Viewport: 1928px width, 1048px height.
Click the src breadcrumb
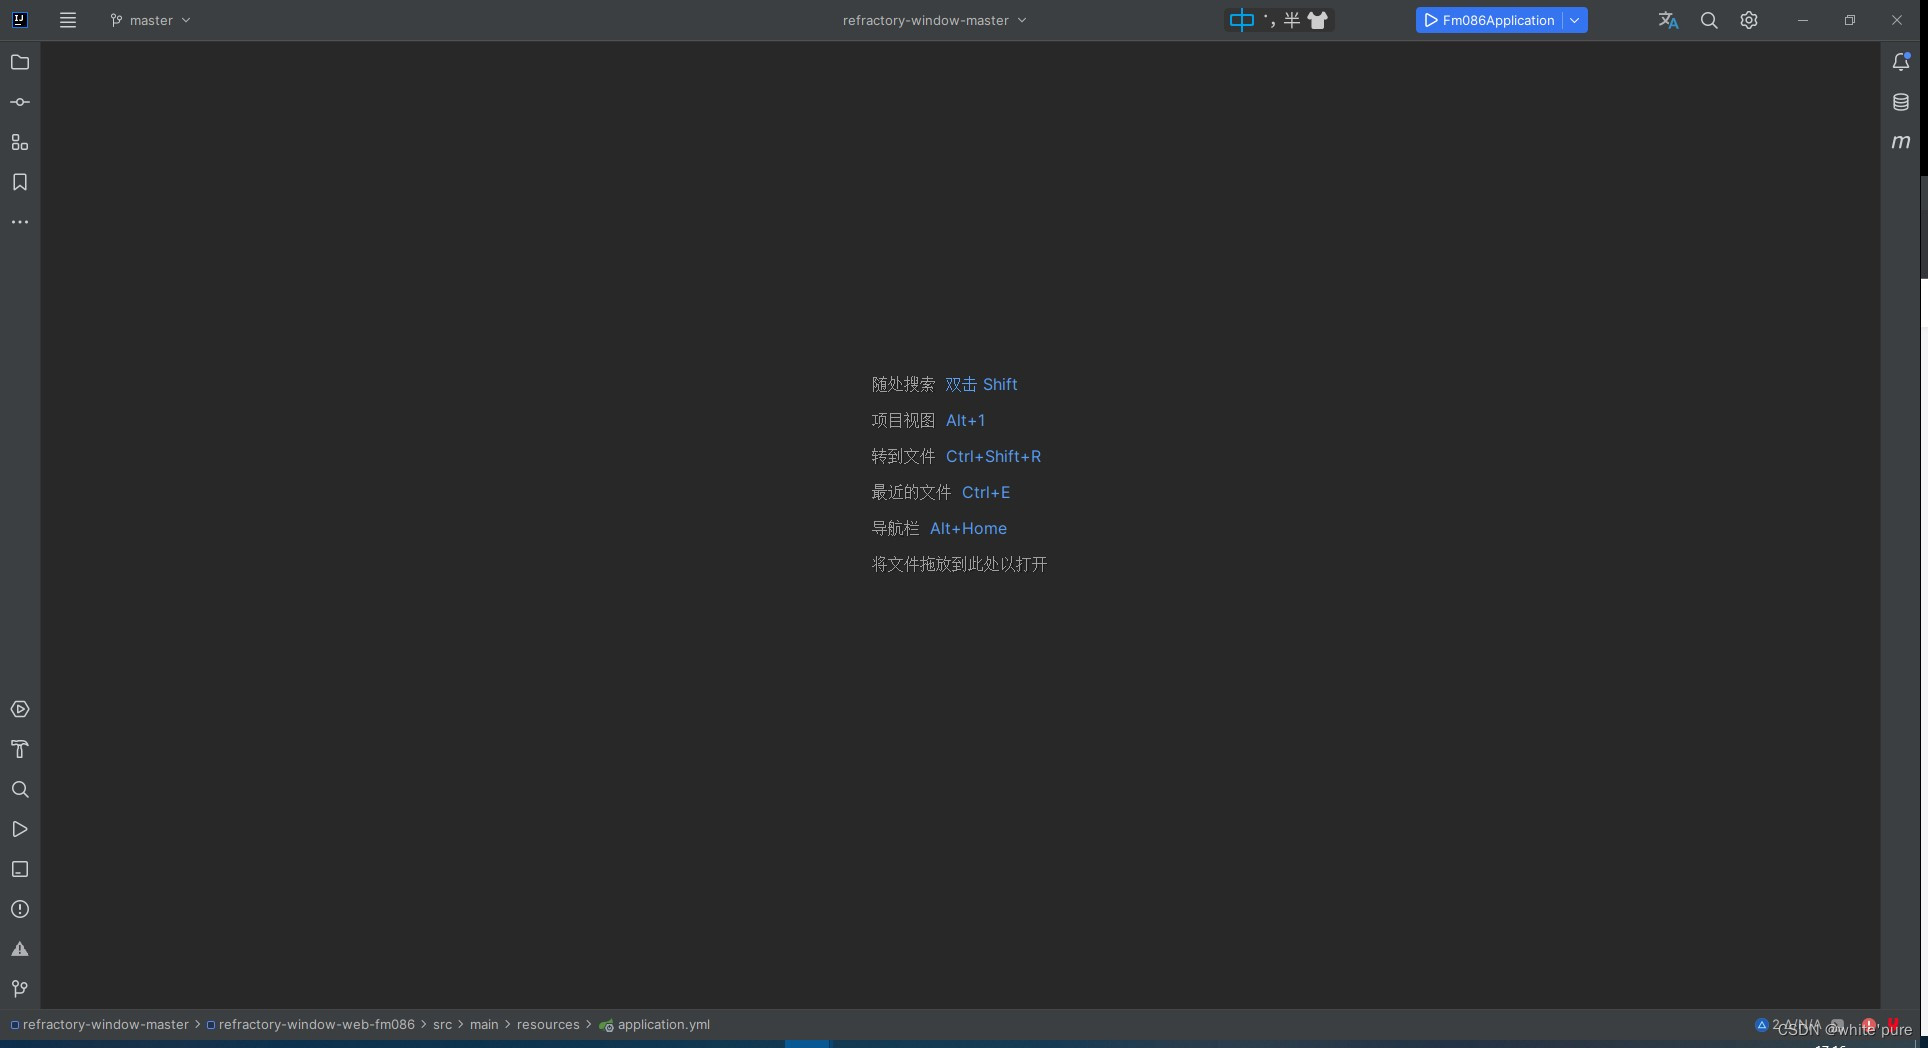[442, 1024]
